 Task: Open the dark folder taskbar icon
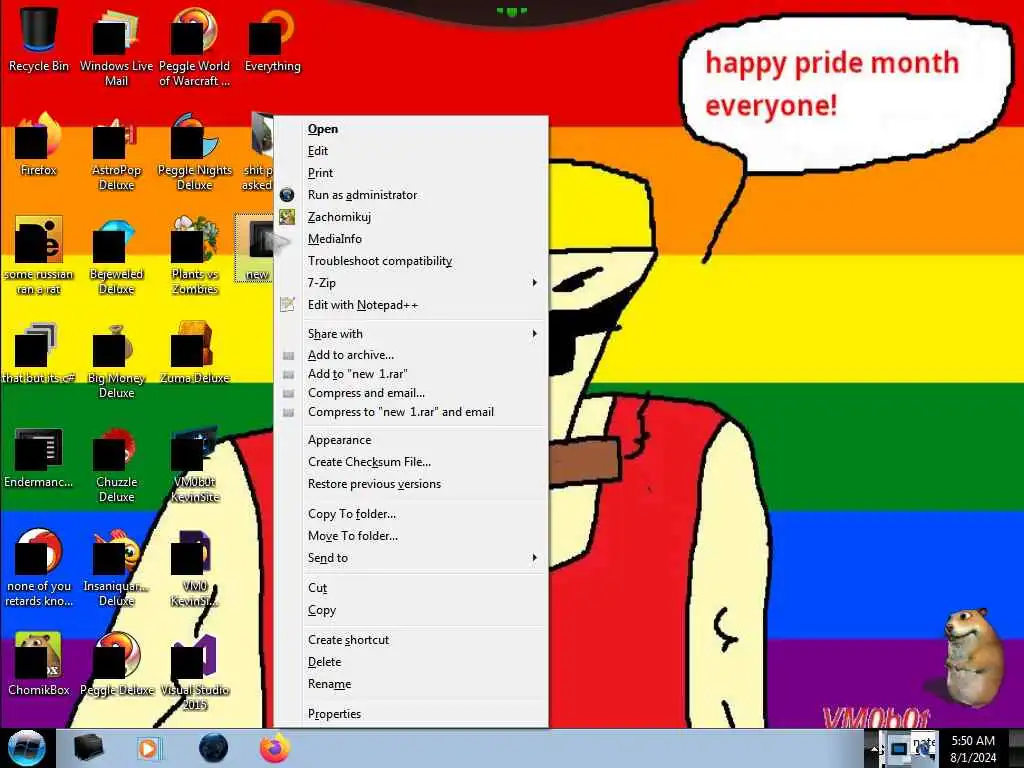click(89, 748)
